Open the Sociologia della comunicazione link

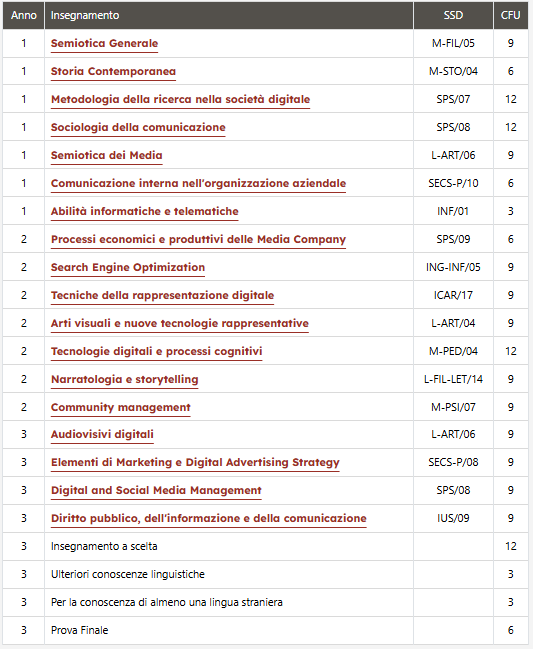point(138,127)
